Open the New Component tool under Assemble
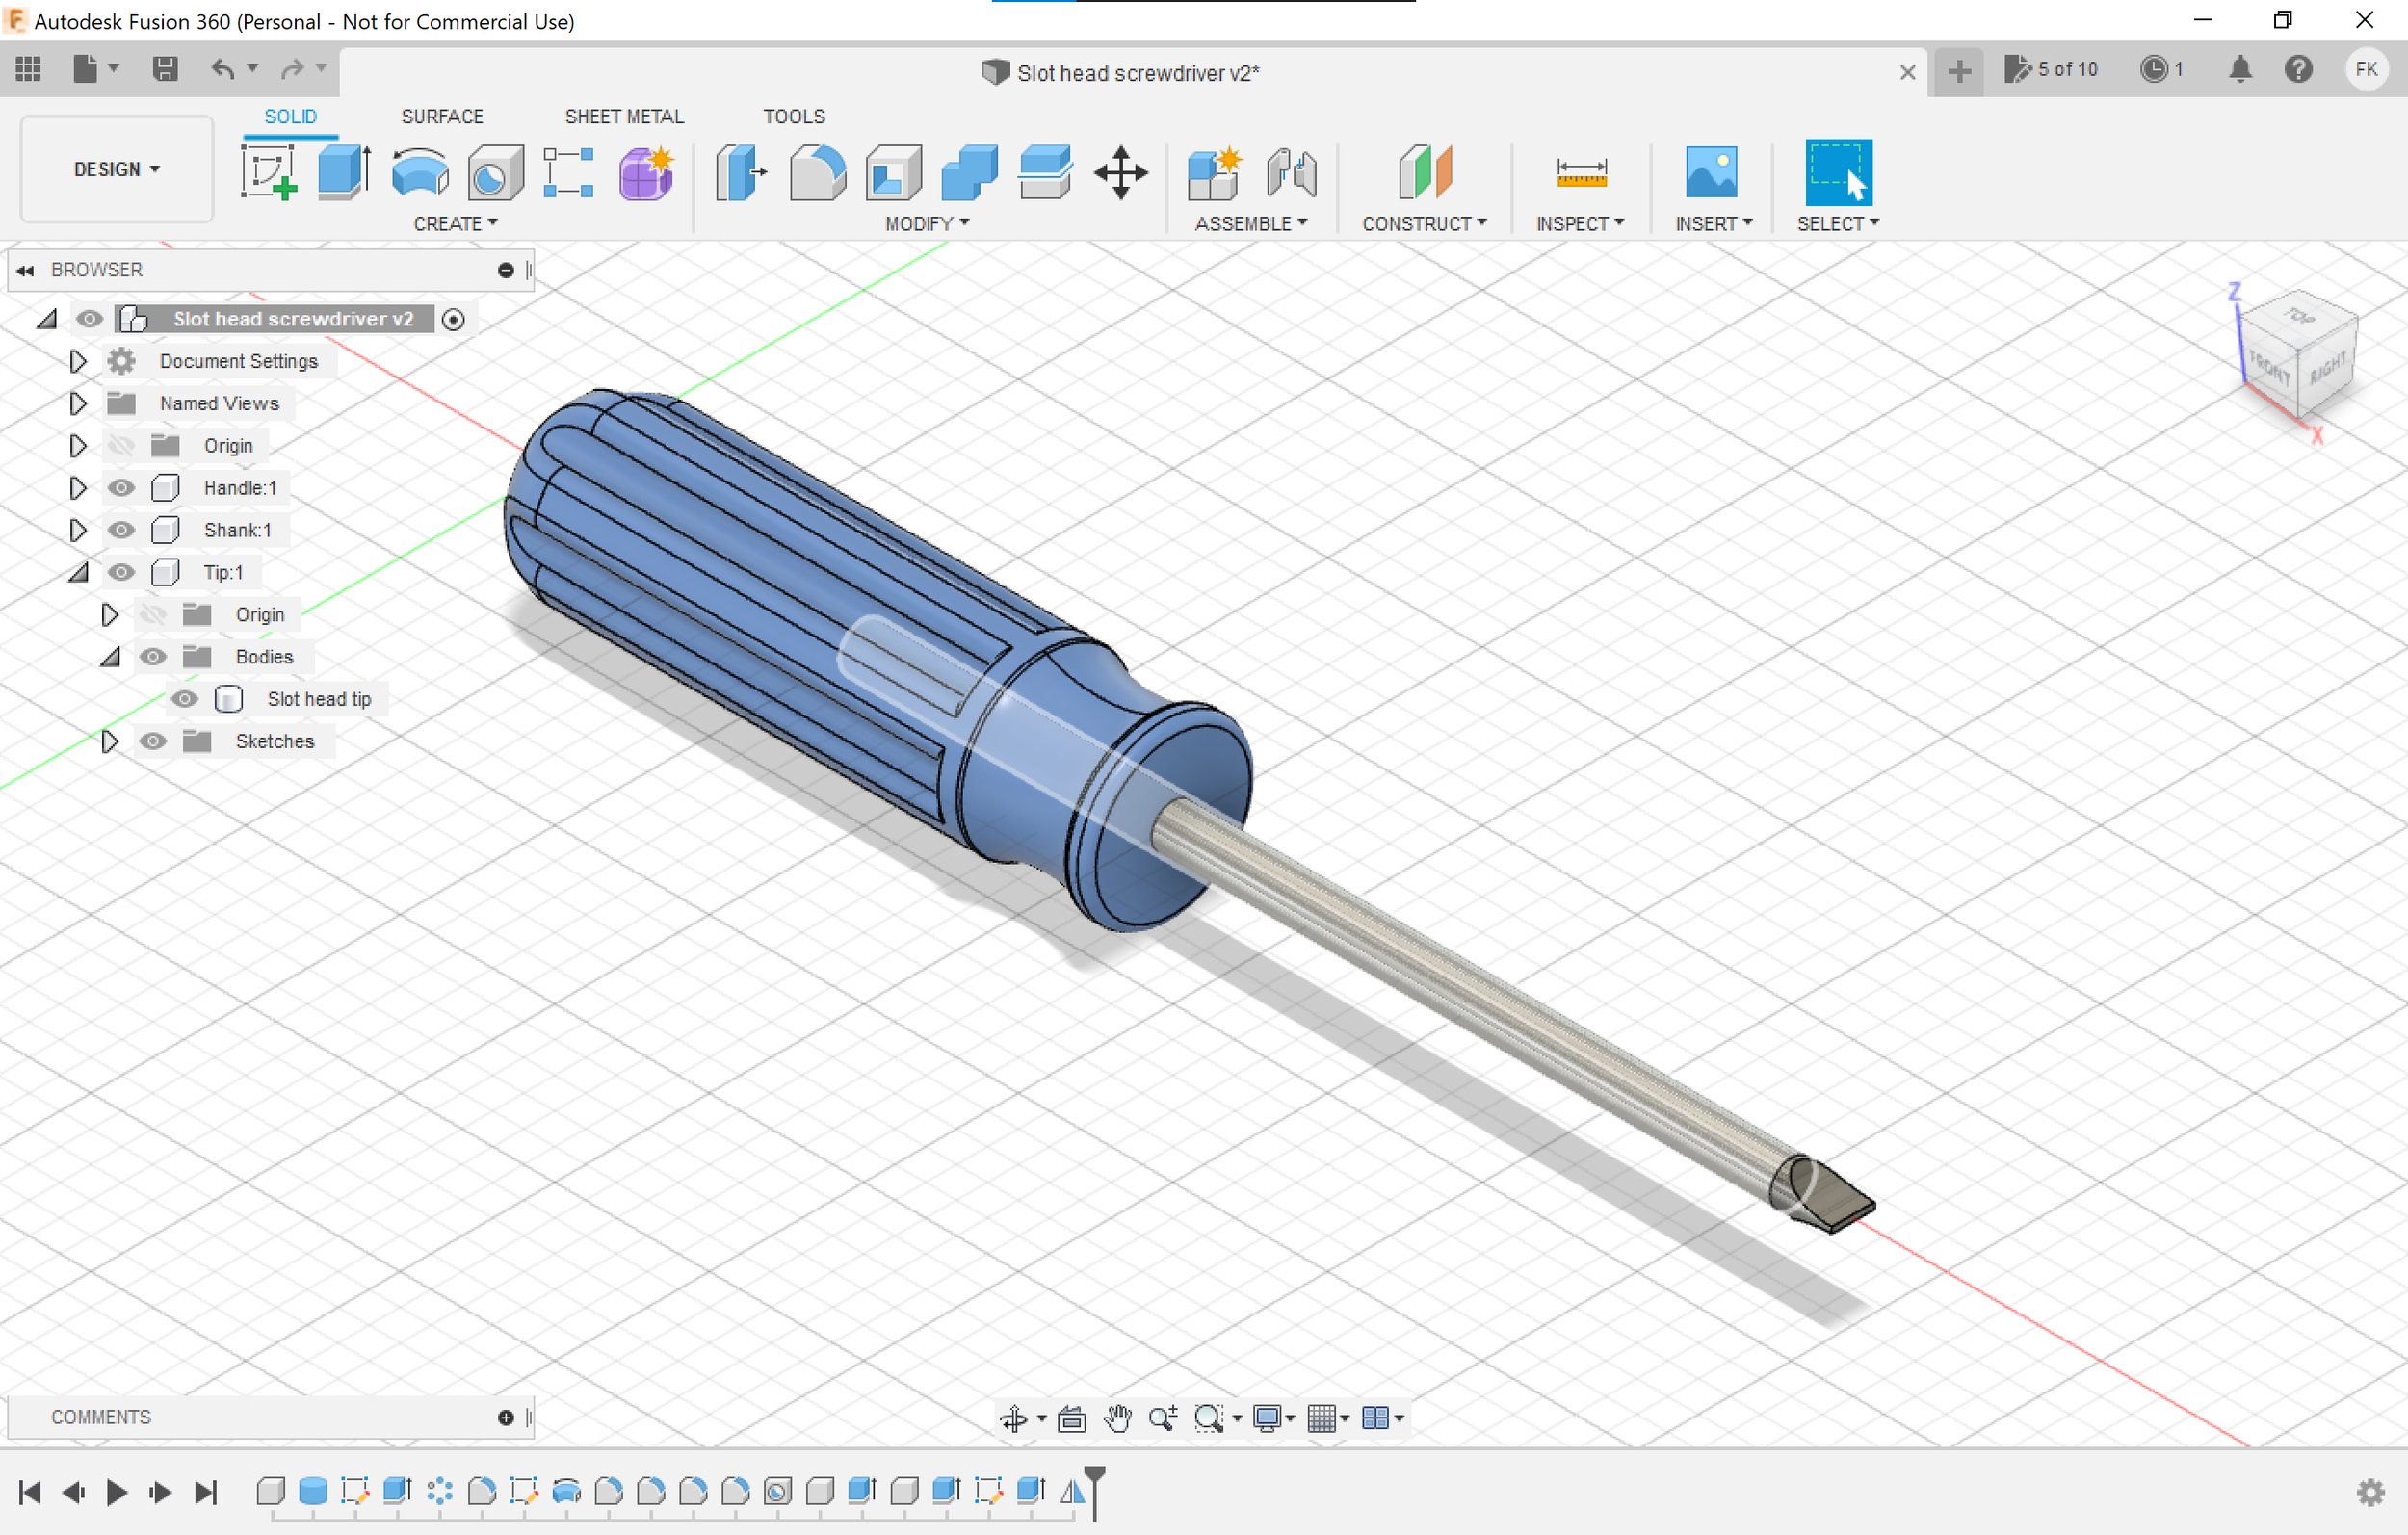The image size is (2408, 1535). 1213,172
